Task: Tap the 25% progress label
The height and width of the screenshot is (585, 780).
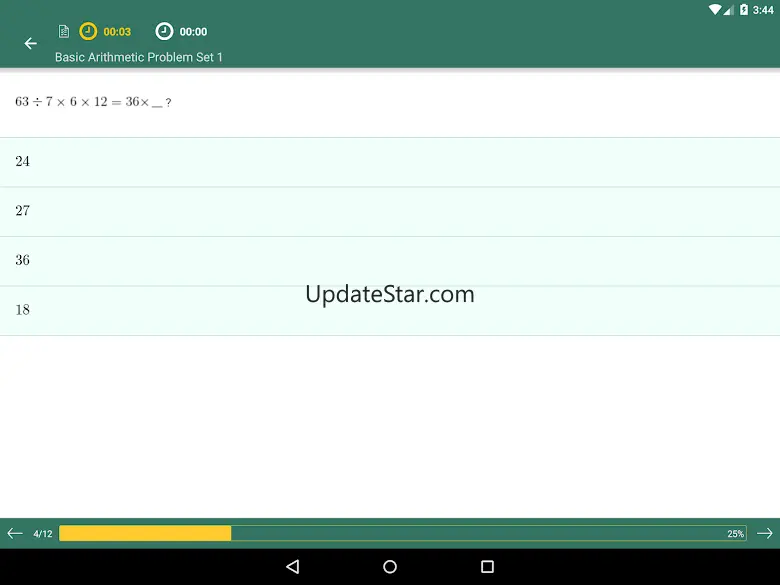Action: (x=735, y=534)
